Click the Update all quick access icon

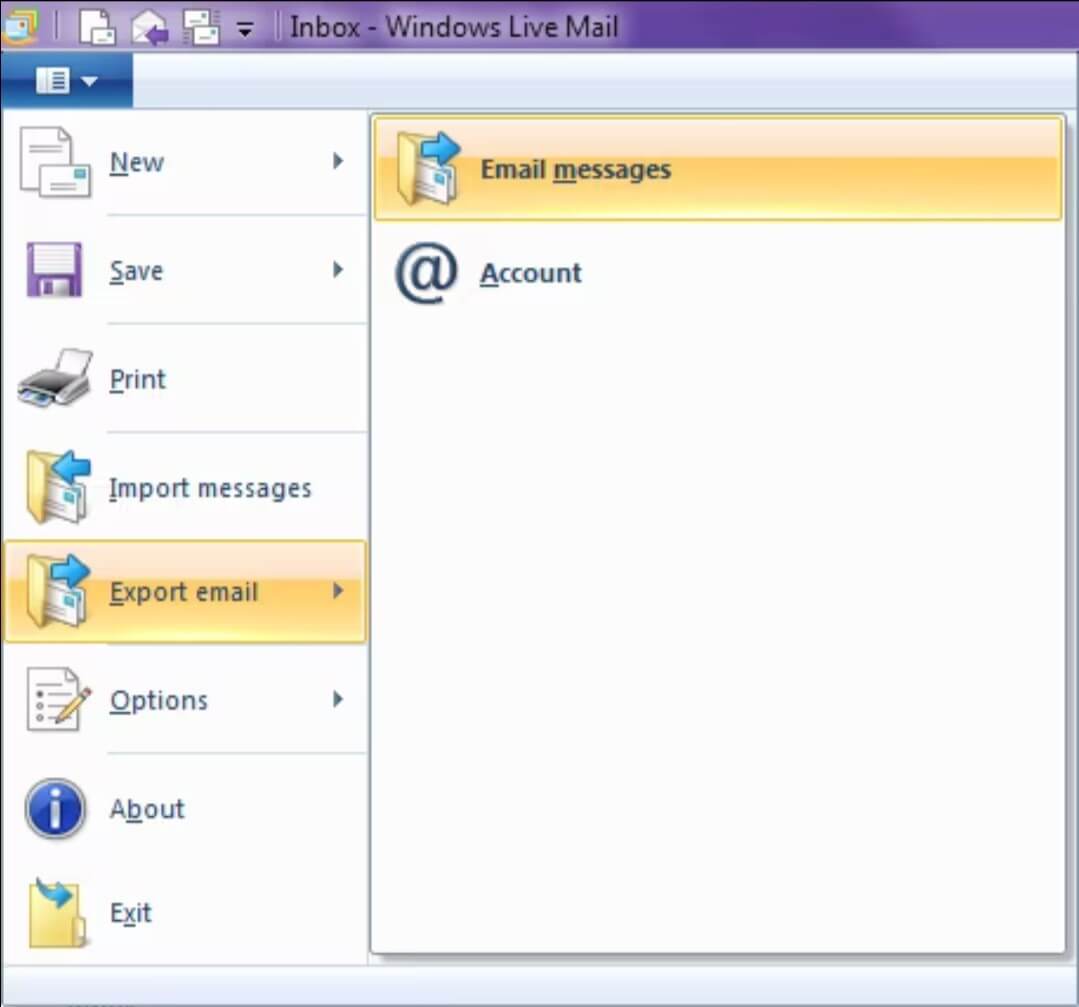pyautogui.click(x=201, y=28)
